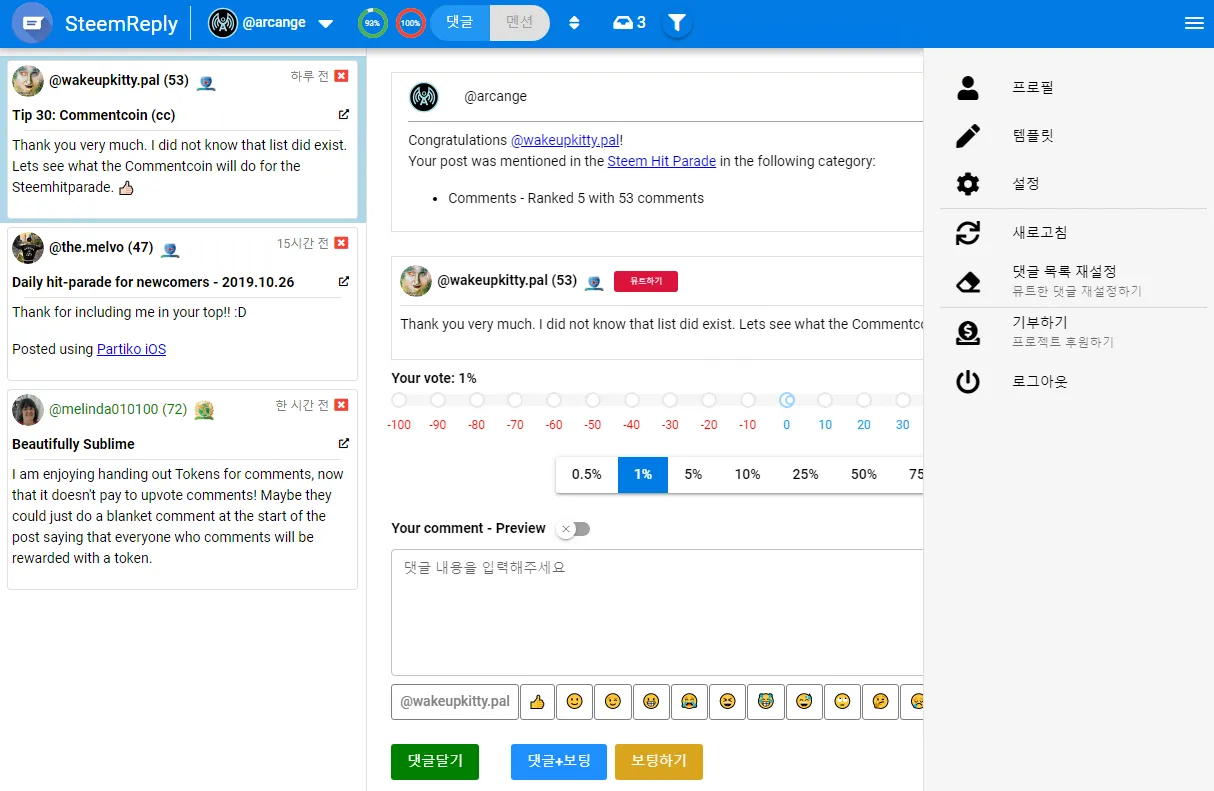Image resolution: width=1214 pixels, height=791 pixels.
Task: Set vote slider to the 20 stop
Action: [x=864, y=400]
